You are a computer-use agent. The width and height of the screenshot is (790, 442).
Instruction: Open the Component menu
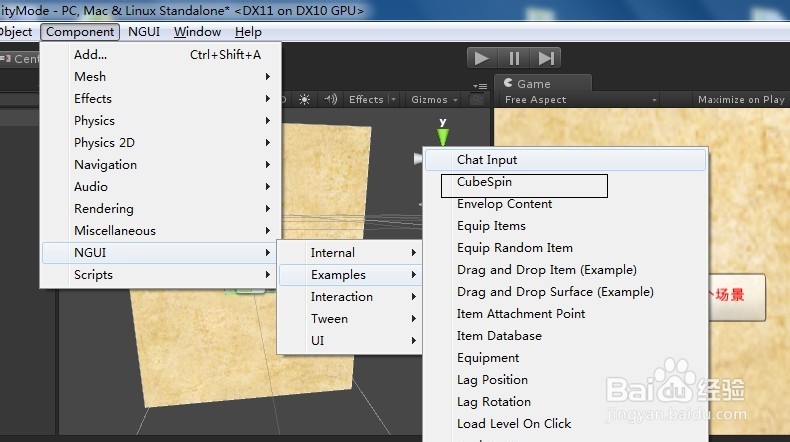click(80, 32)
